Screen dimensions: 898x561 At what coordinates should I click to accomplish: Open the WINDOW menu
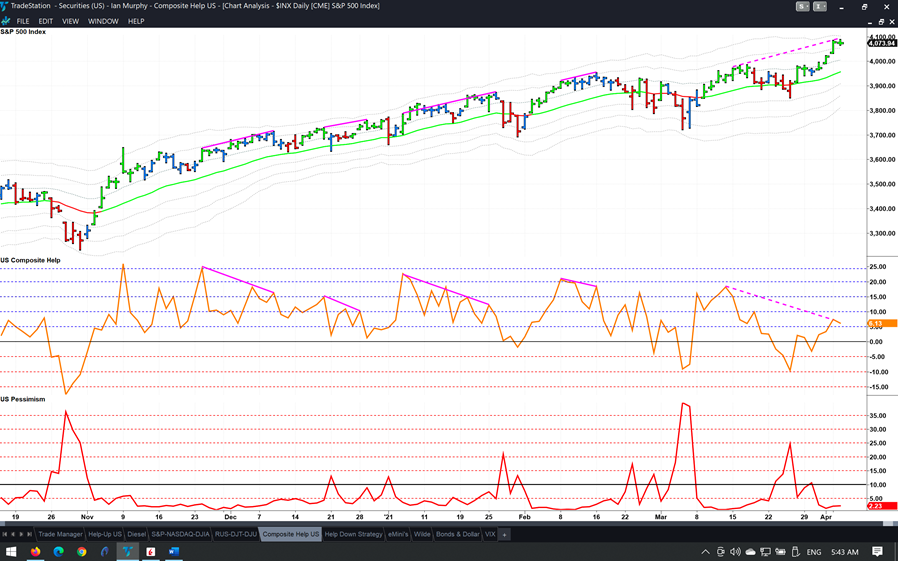pyautogui.click(x=103, y=21)
